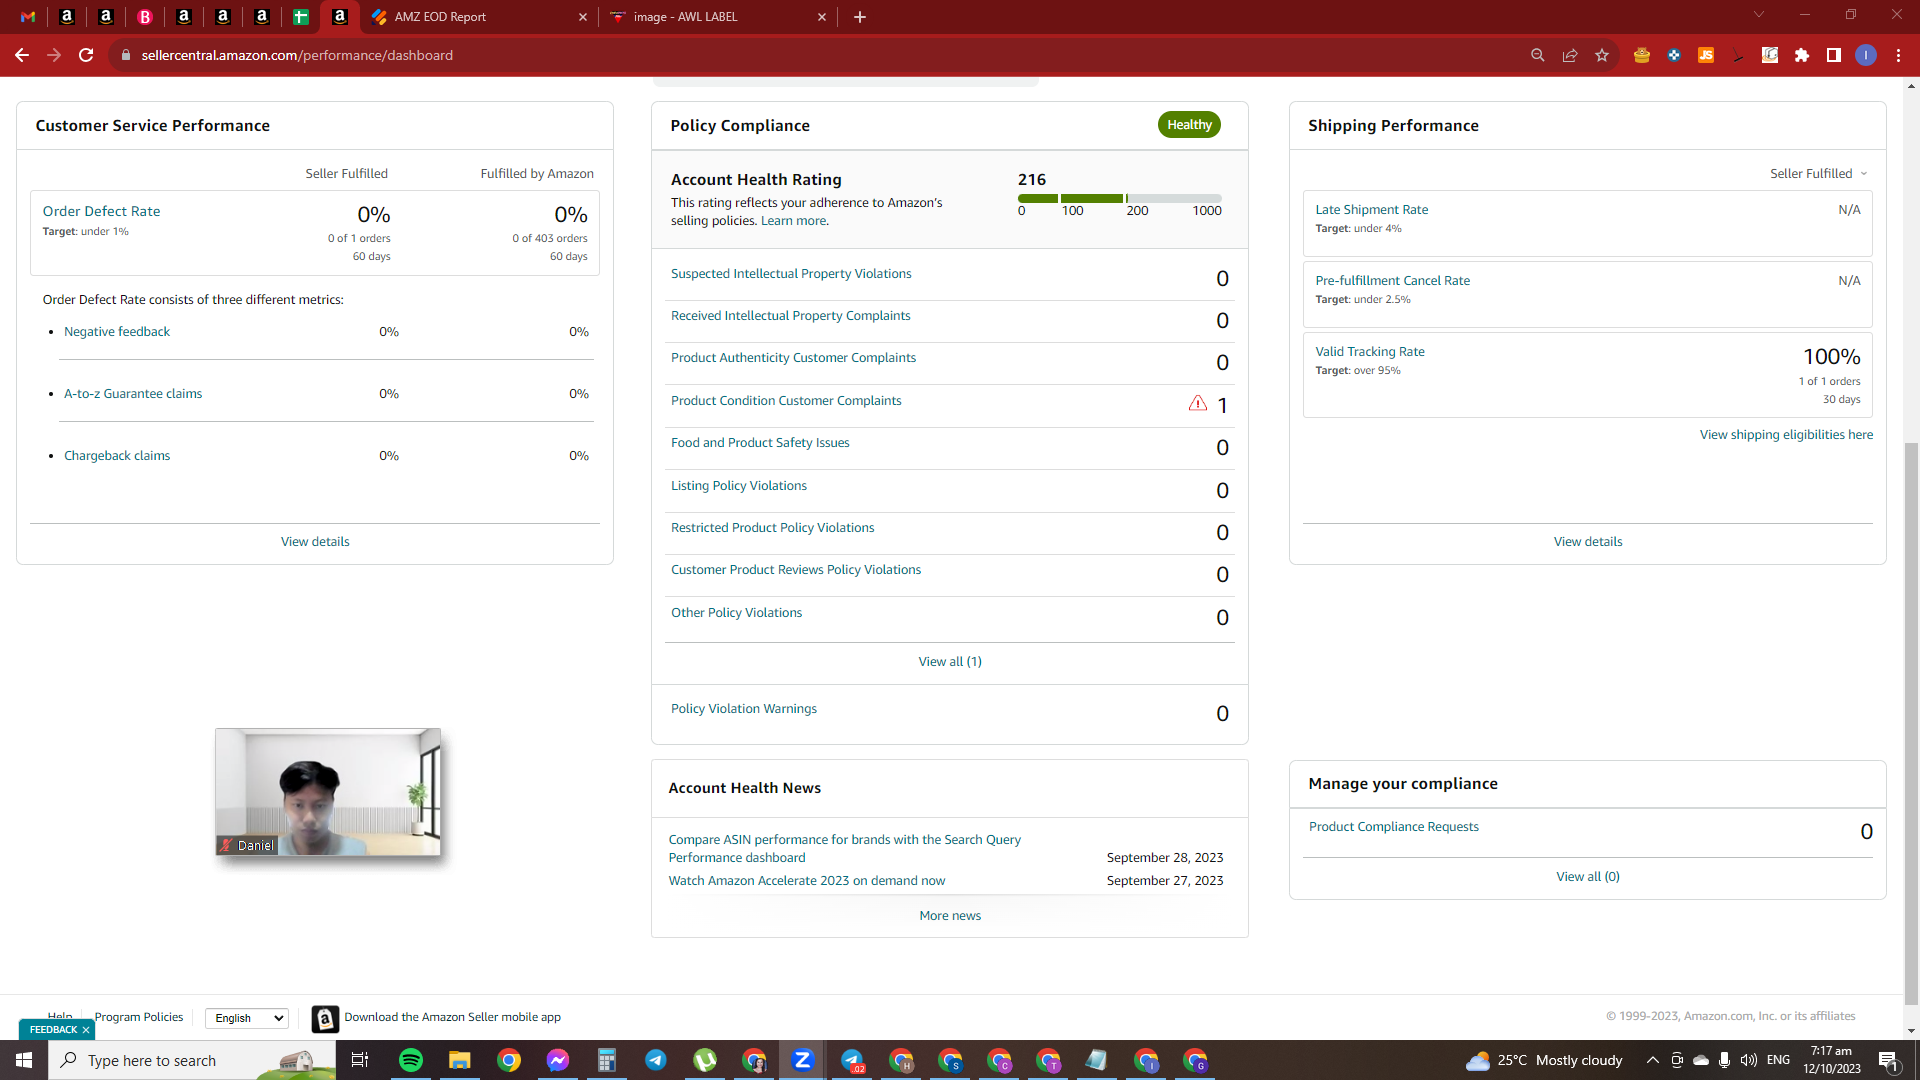This screenshot has height=1080, width=1920.
Task: Open Windows Task View
Action: pos(360,1060)
